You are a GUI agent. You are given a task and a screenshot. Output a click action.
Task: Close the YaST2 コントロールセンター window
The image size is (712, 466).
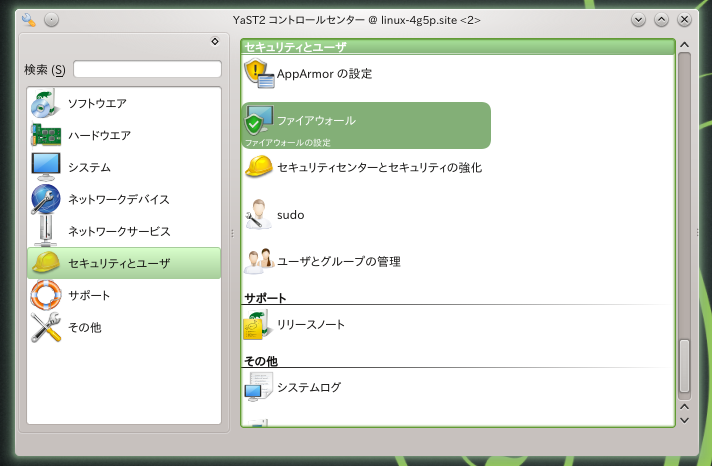[x=684, y=20]
